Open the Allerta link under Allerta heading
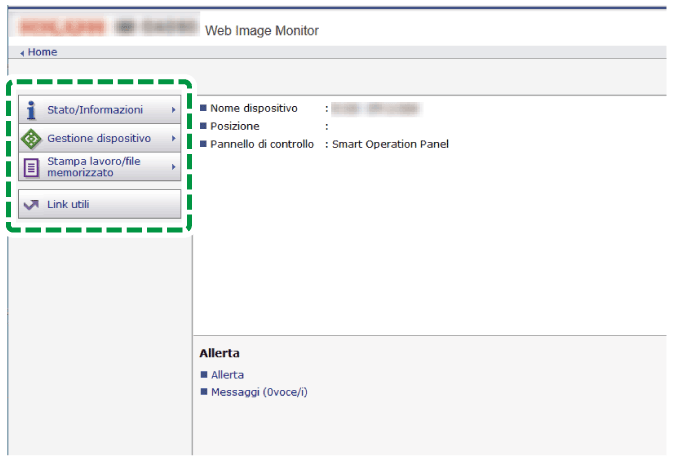The height and width of the screenshot is (460, 675). pos(227,375)
